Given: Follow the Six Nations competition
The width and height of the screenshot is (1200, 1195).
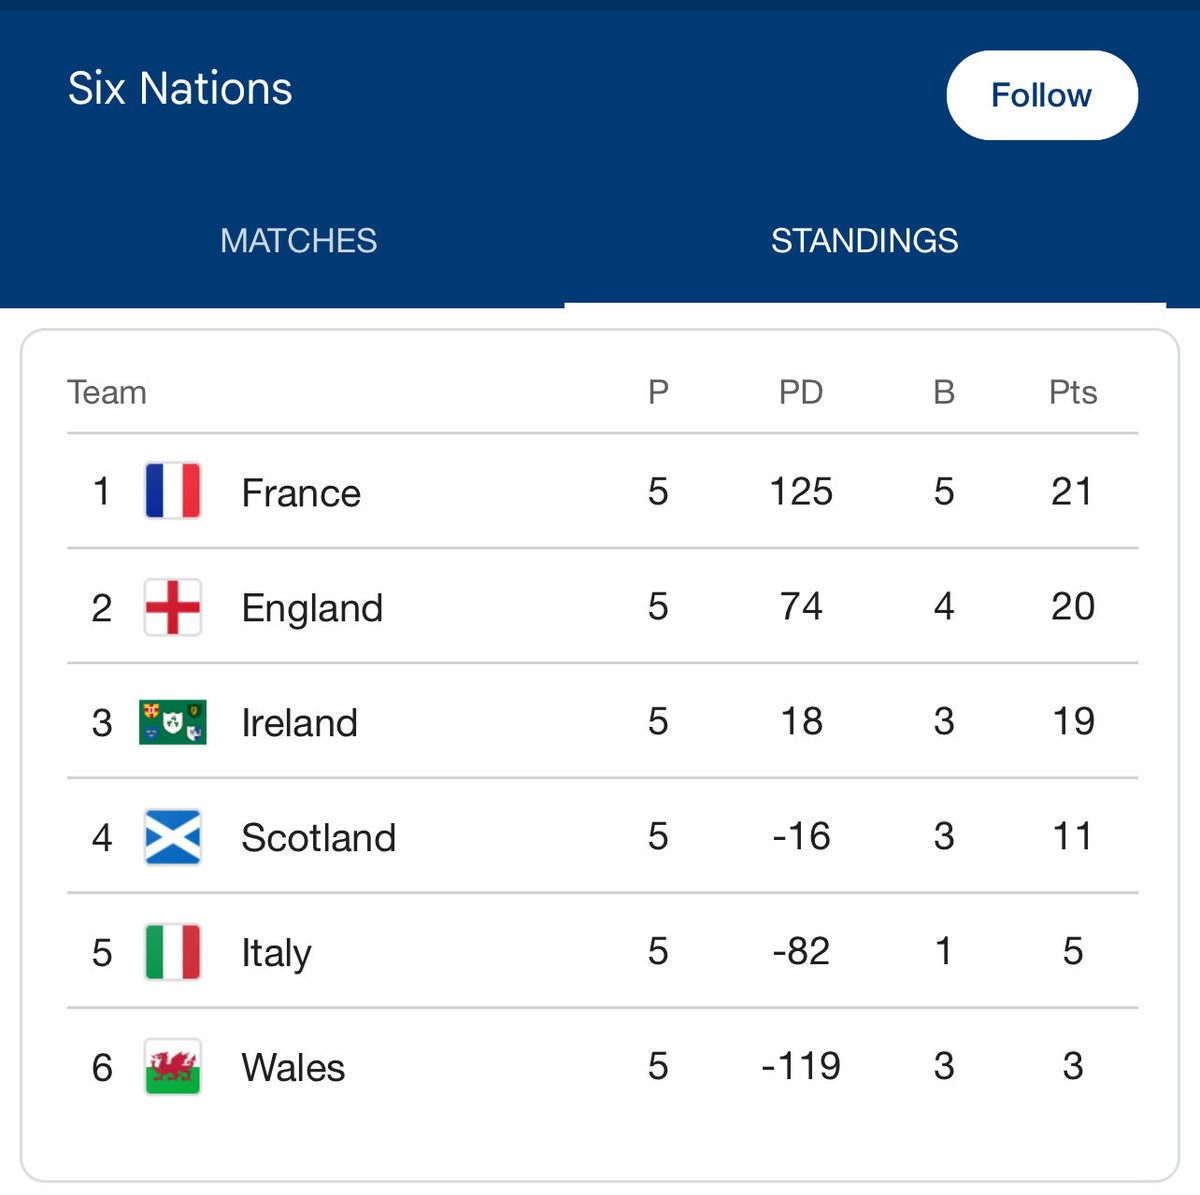Looking at the screenshot, I should [1042, 95].
